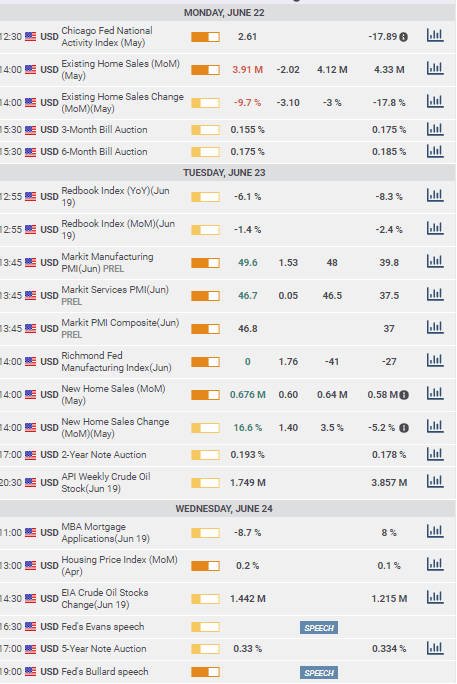The height and width of the screenshot is (684, 457).
Task: Click info icon next to -17.89 previous value
Action: click(404, 37)
